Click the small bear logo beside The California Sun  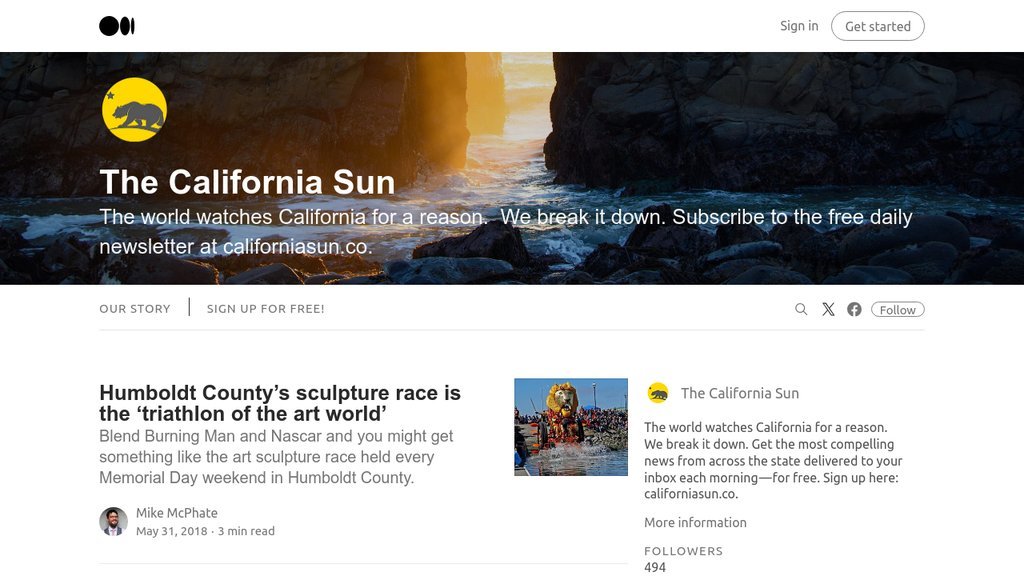tap(658, 393)
